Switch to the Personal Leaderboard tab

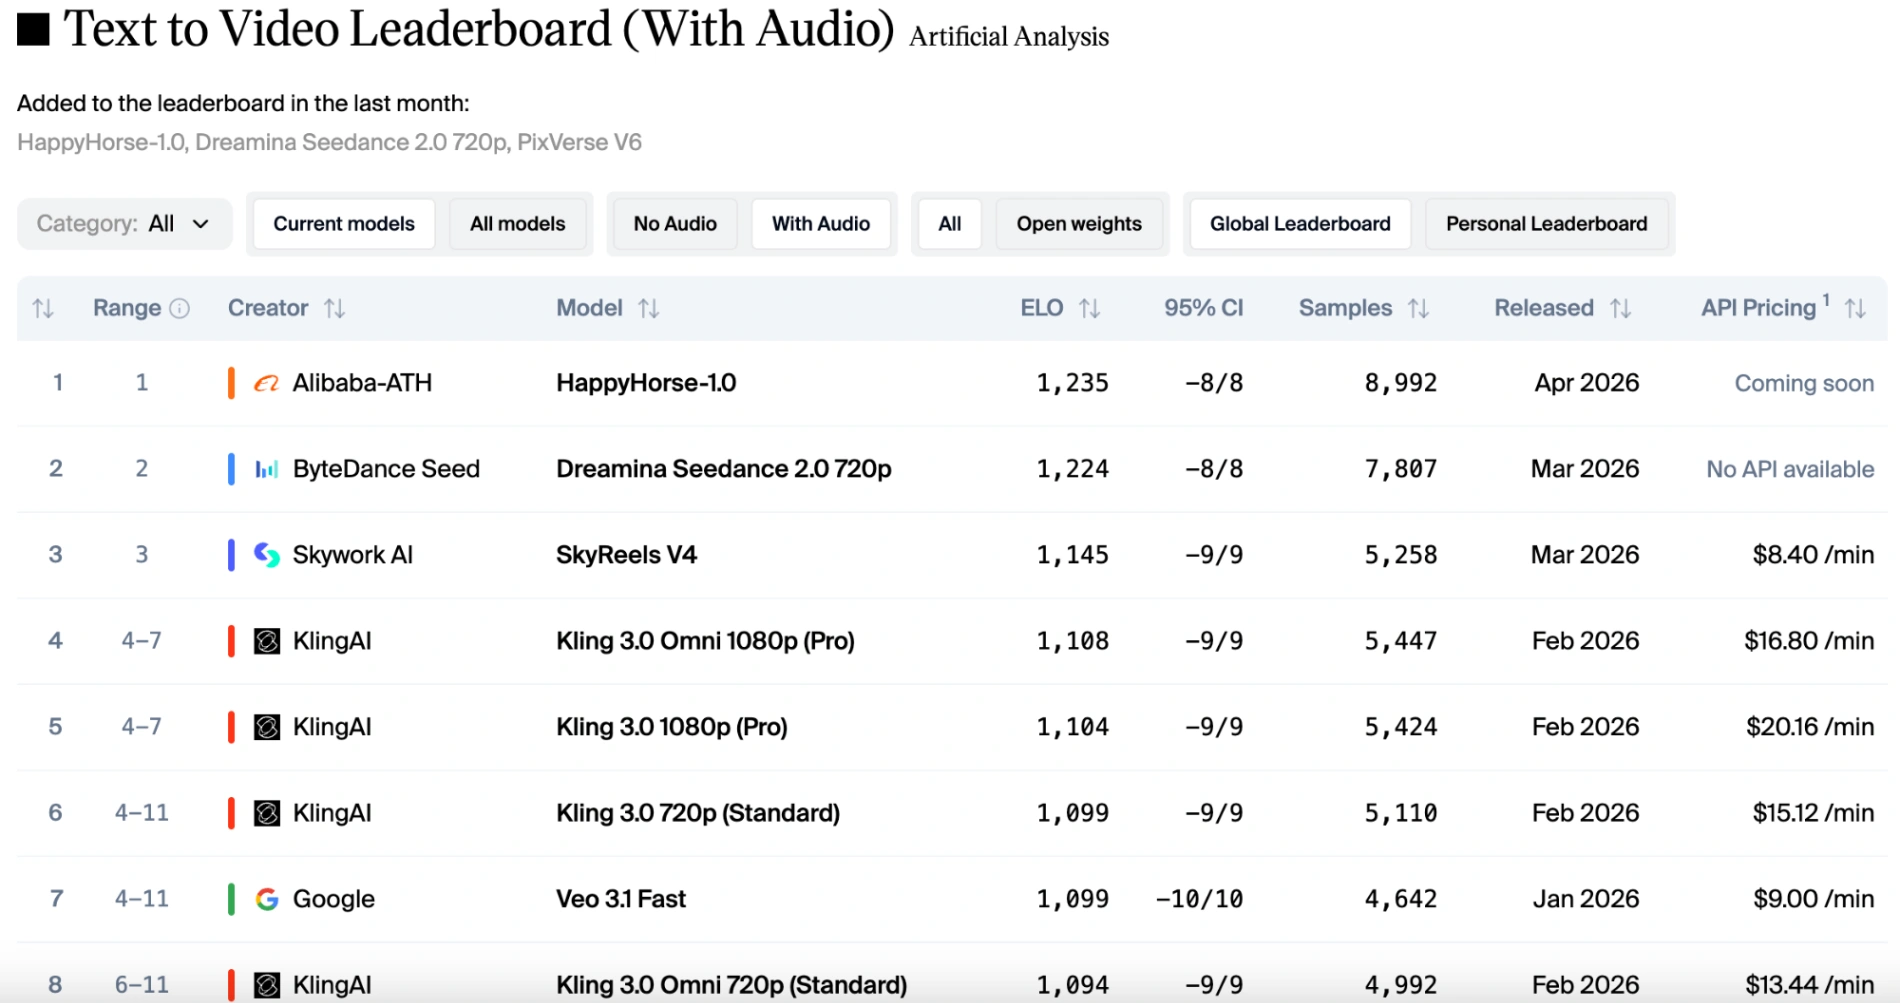tap(1546, 224)
